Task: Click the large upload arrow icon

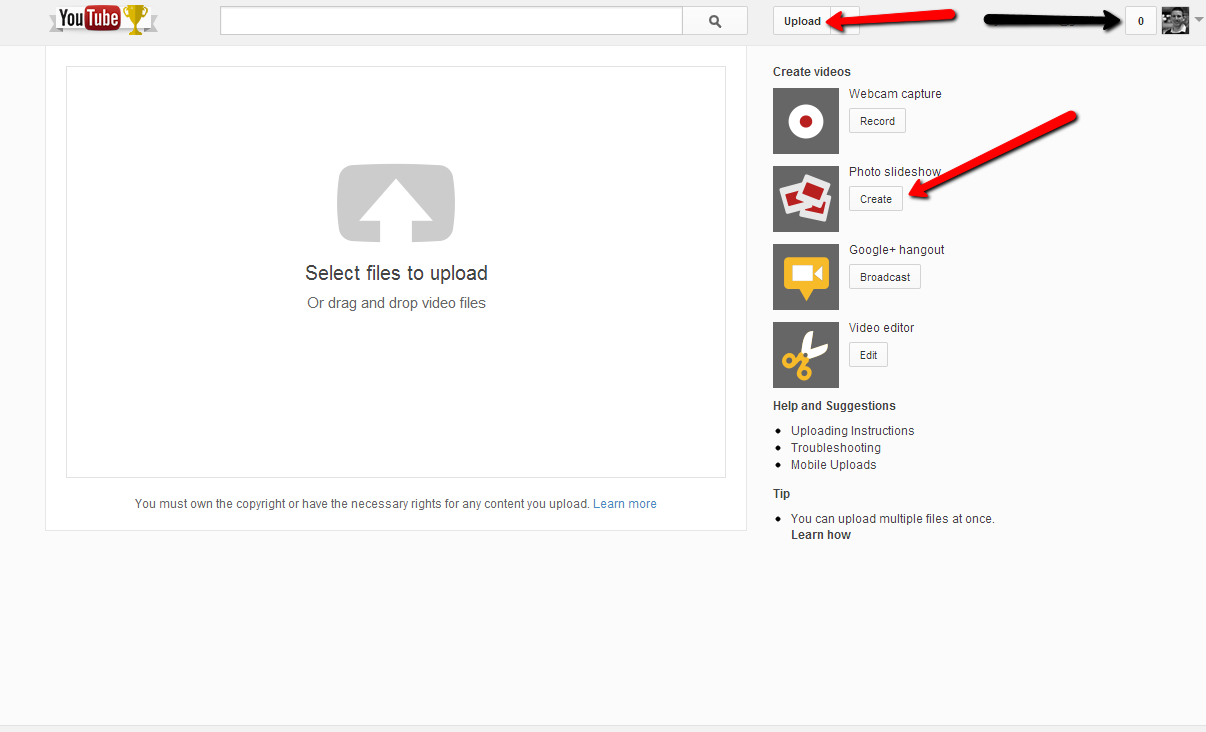Action: (x=396, y=203)
